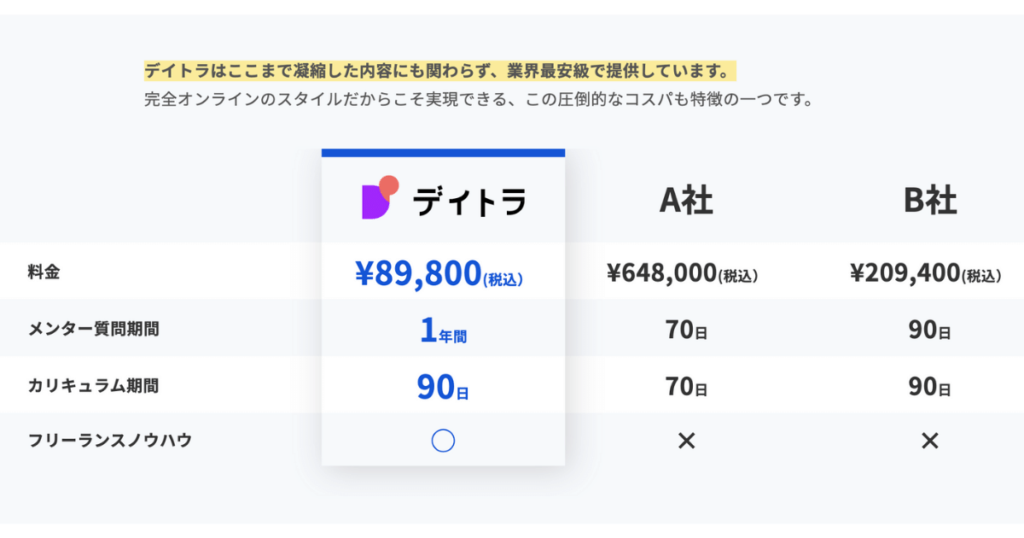The width and height of the screenshot is (1024, 538).
Task: Click the メンター質問期間 row label
Action: tap(93, 328)
